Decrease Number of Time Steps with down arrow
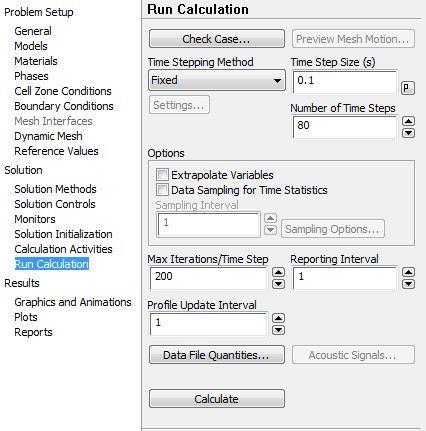This screenshot has width=426, height=431. (408, 133)
